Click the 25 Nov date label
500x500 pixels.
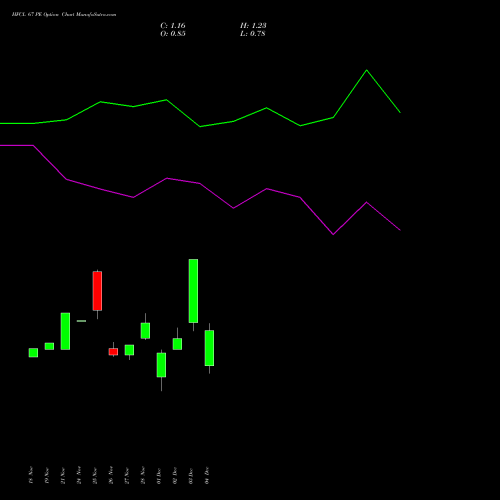[95, 475]
